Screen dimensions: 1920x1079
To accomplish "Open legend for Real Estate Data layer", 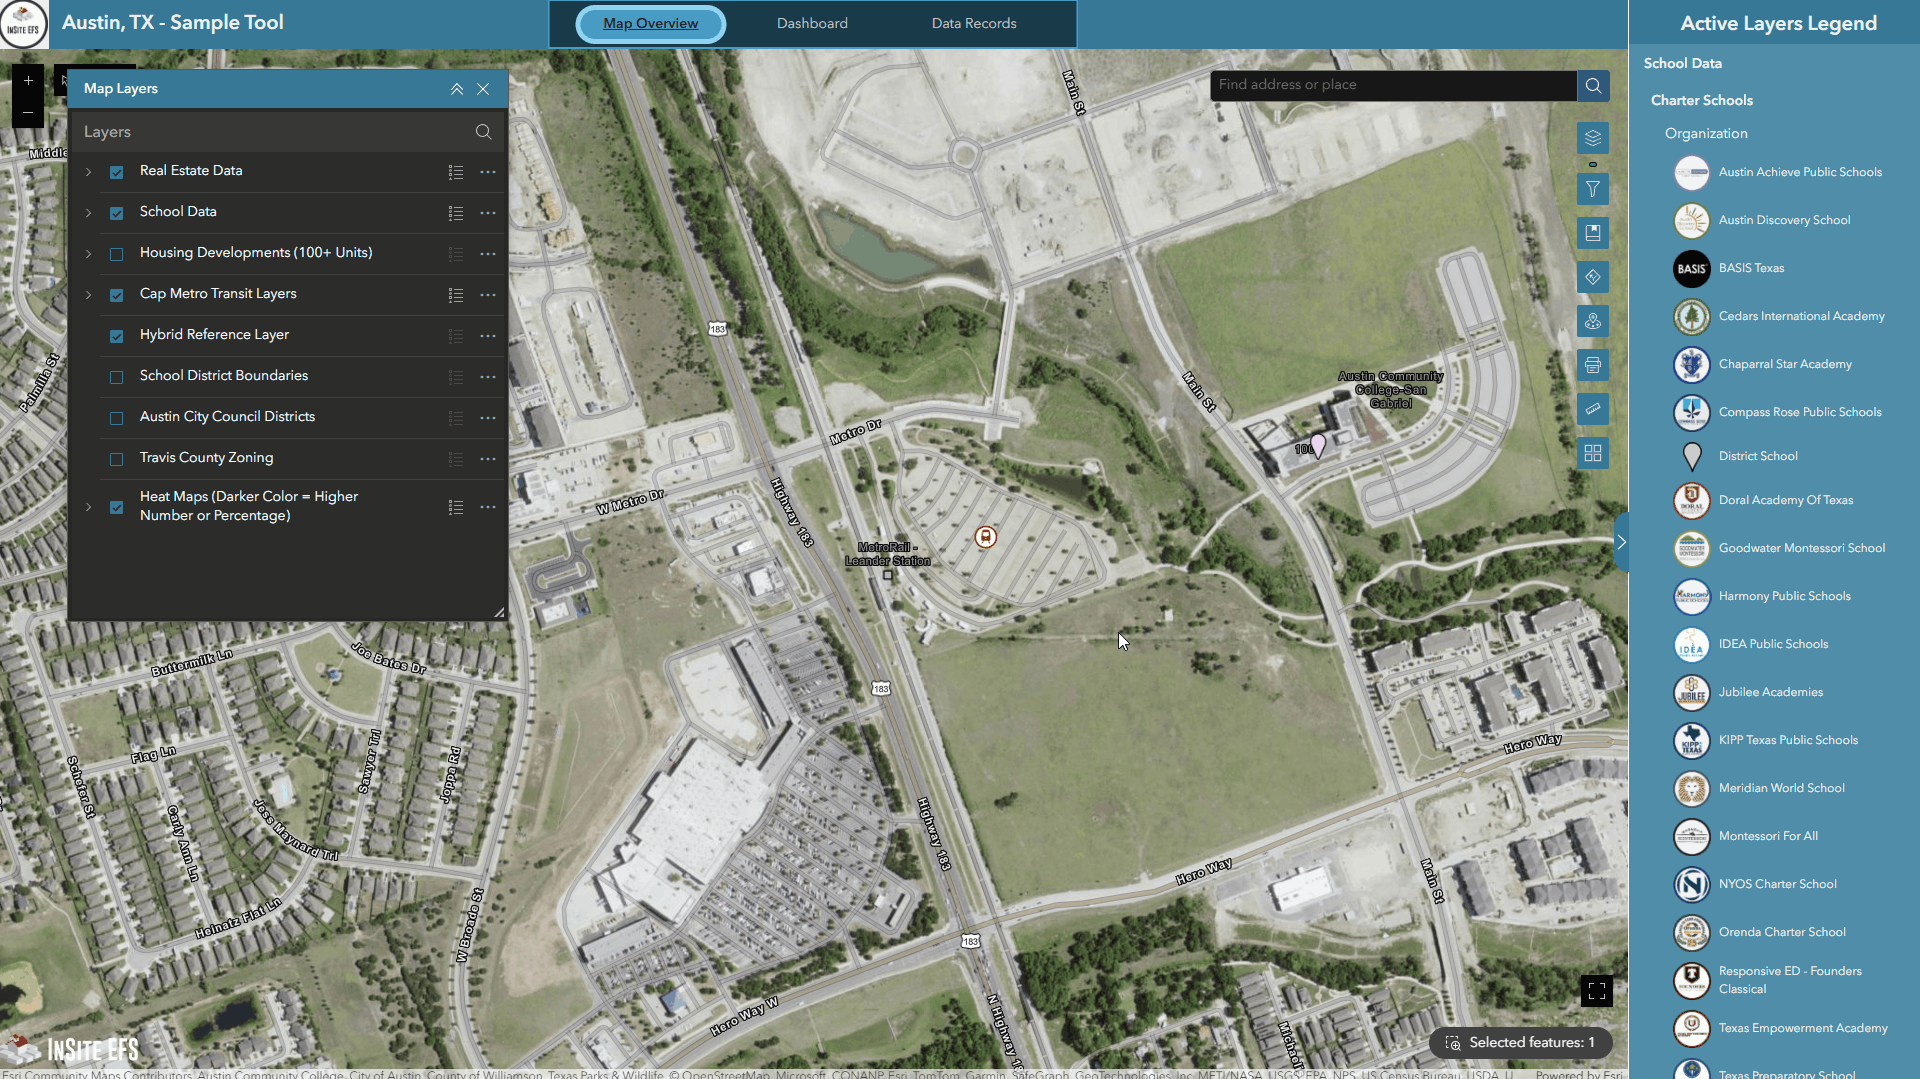I will [456, 172].
